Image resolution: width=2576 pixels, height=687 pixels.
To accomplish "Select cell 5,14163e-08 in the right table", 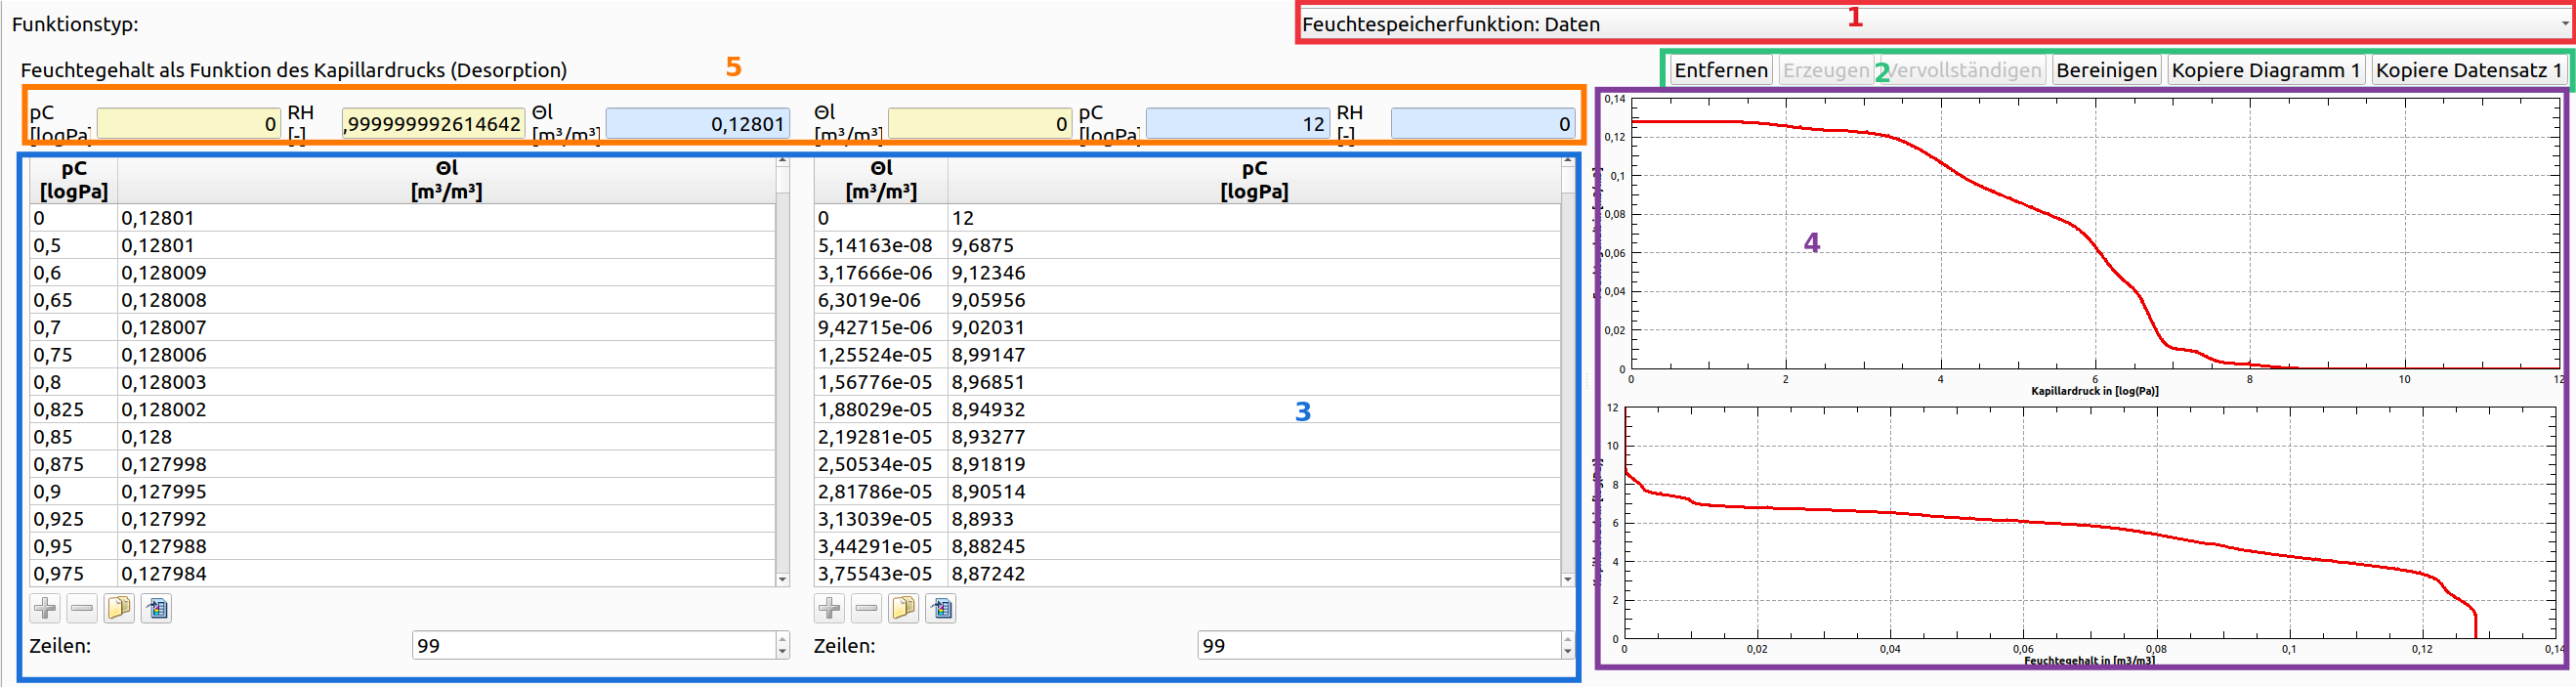I will tap(881, 246).
